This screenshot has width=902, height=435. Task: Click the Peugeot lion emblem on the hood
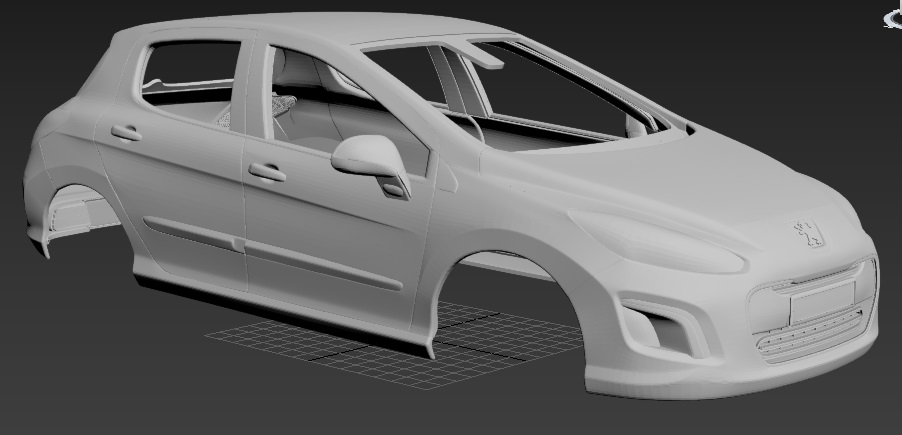pos(805,232)
